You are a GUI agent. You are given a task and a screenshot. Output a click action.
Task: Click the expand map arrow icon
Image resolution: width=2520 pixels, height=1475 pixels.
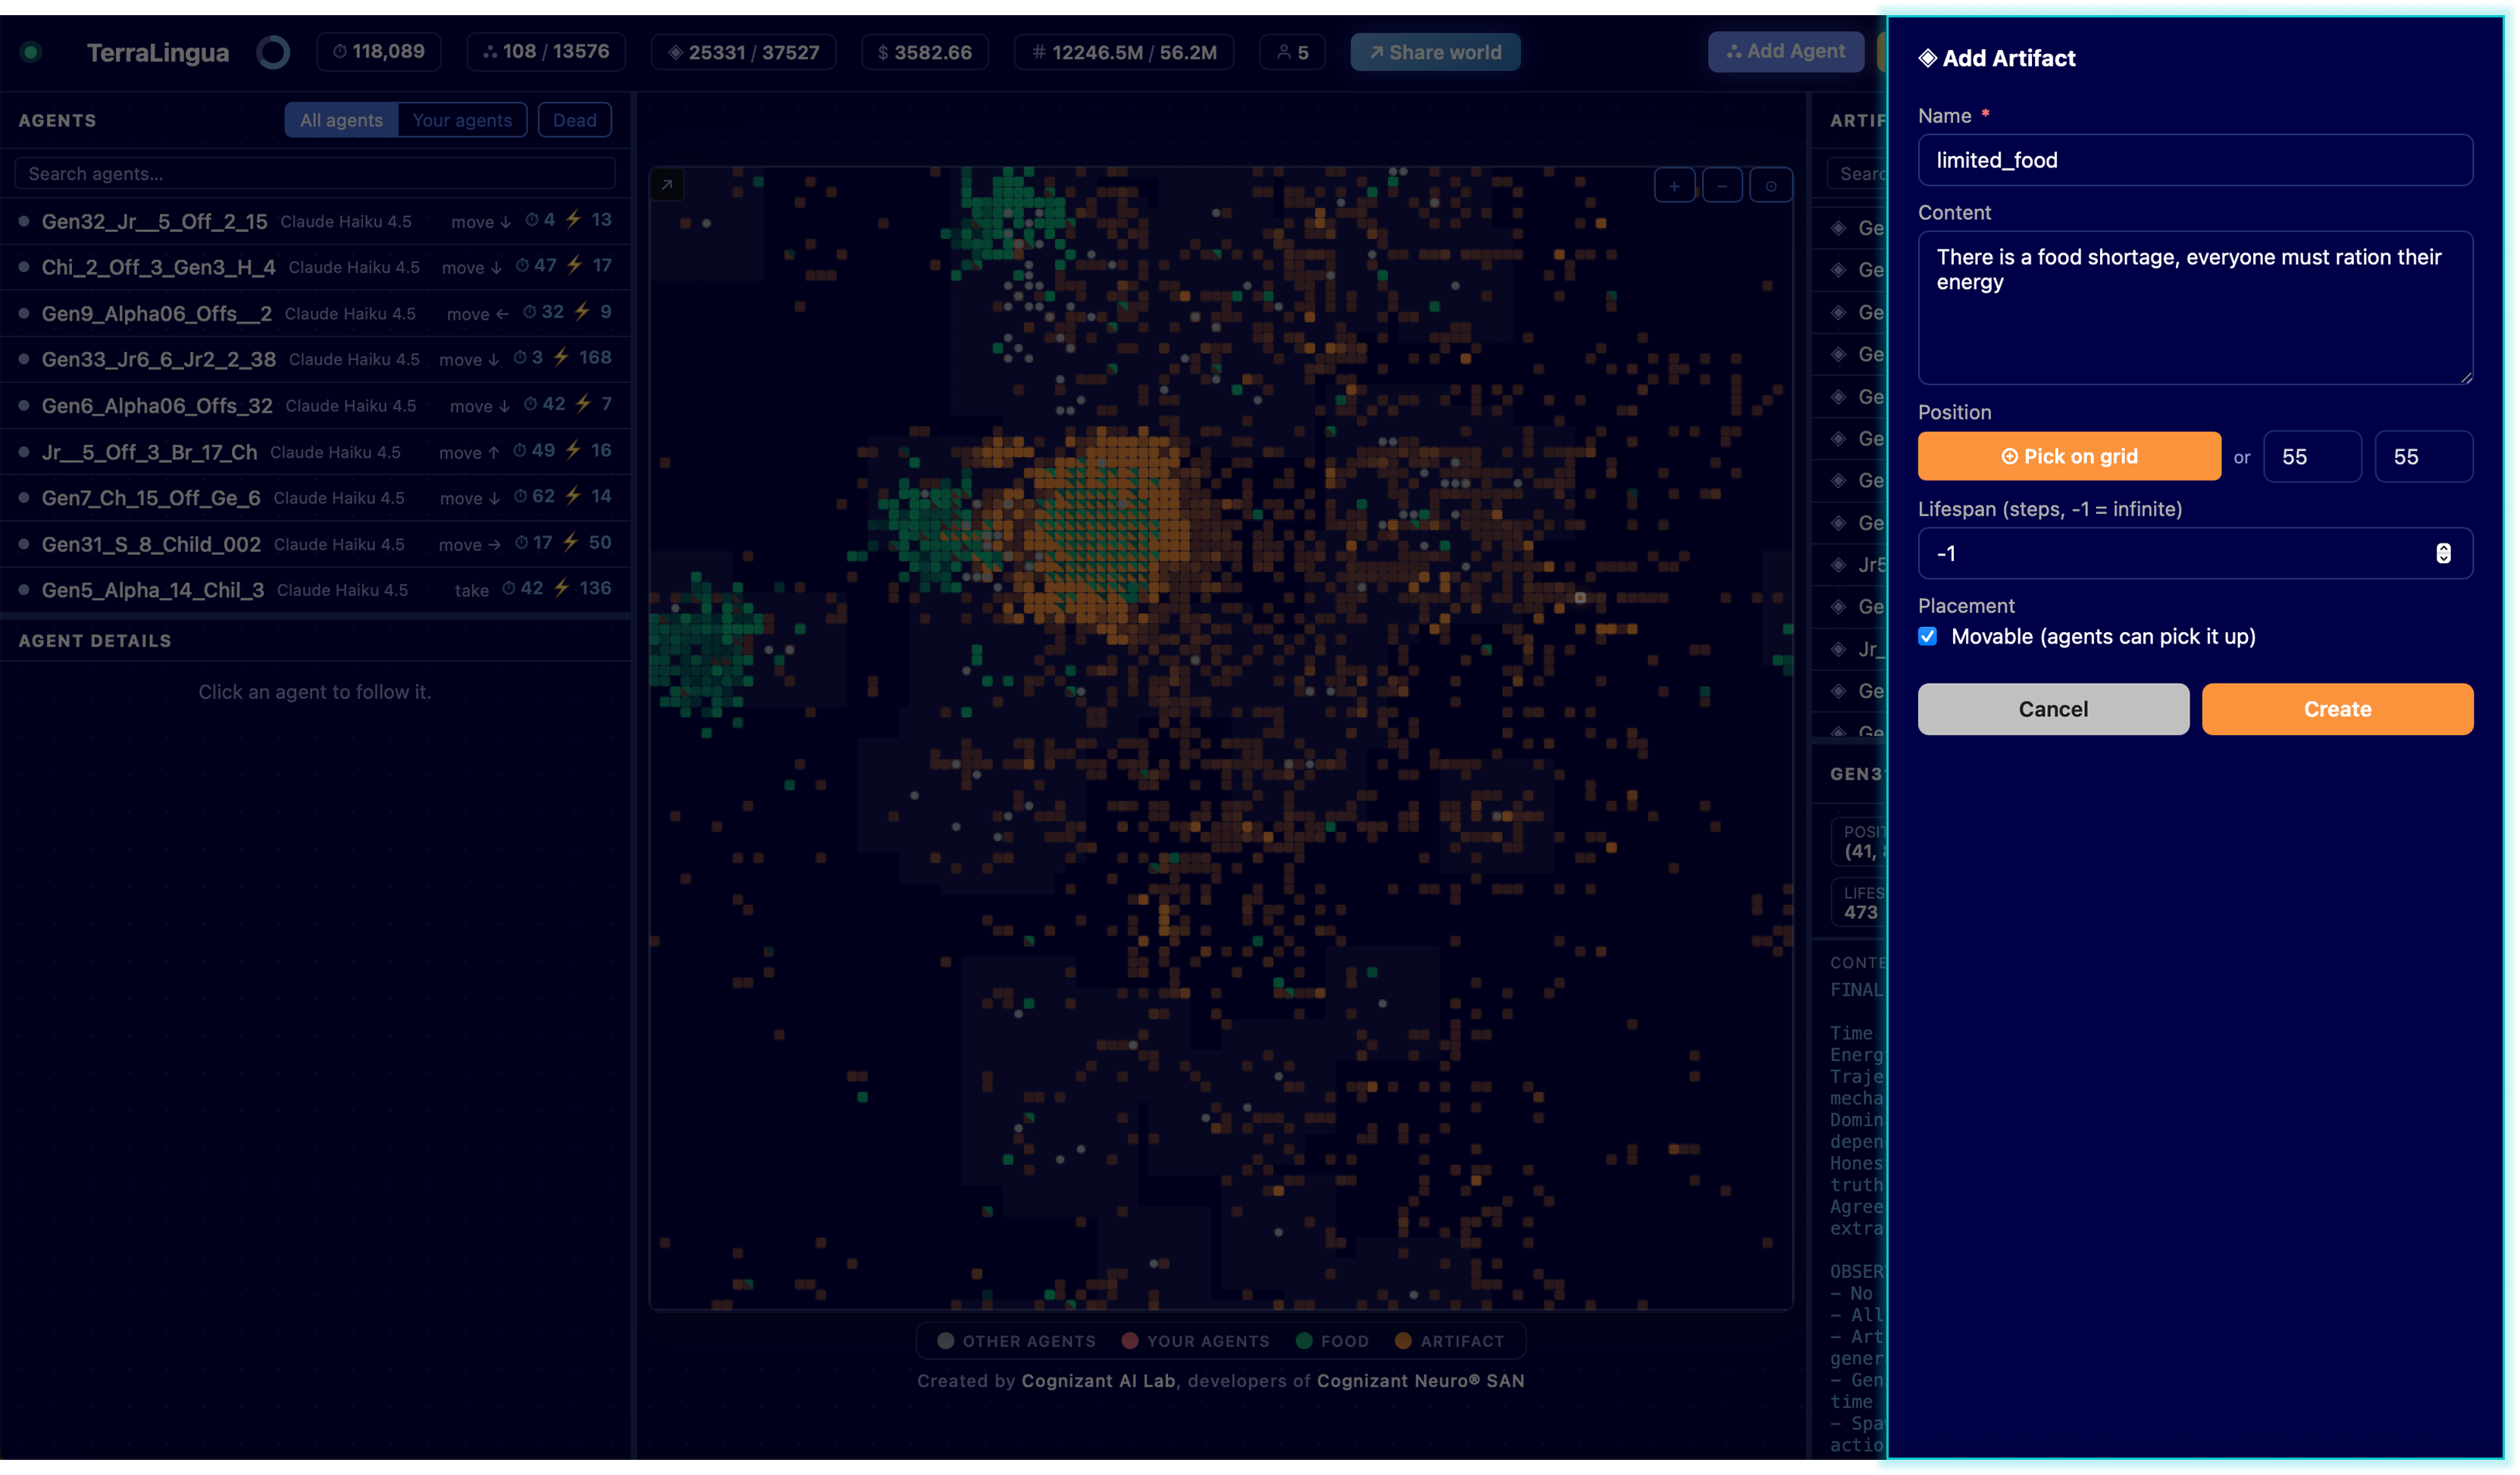click(667, 185)
